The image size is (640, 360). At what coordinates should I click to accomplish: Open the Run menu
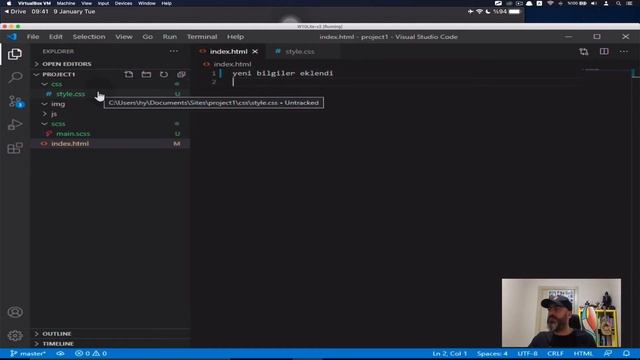170,37
